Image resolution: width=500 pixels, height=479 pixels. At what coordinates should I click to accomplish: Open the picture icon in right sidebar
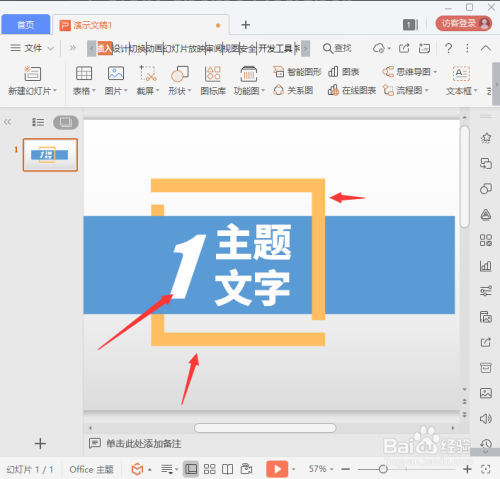coord(486,393)
